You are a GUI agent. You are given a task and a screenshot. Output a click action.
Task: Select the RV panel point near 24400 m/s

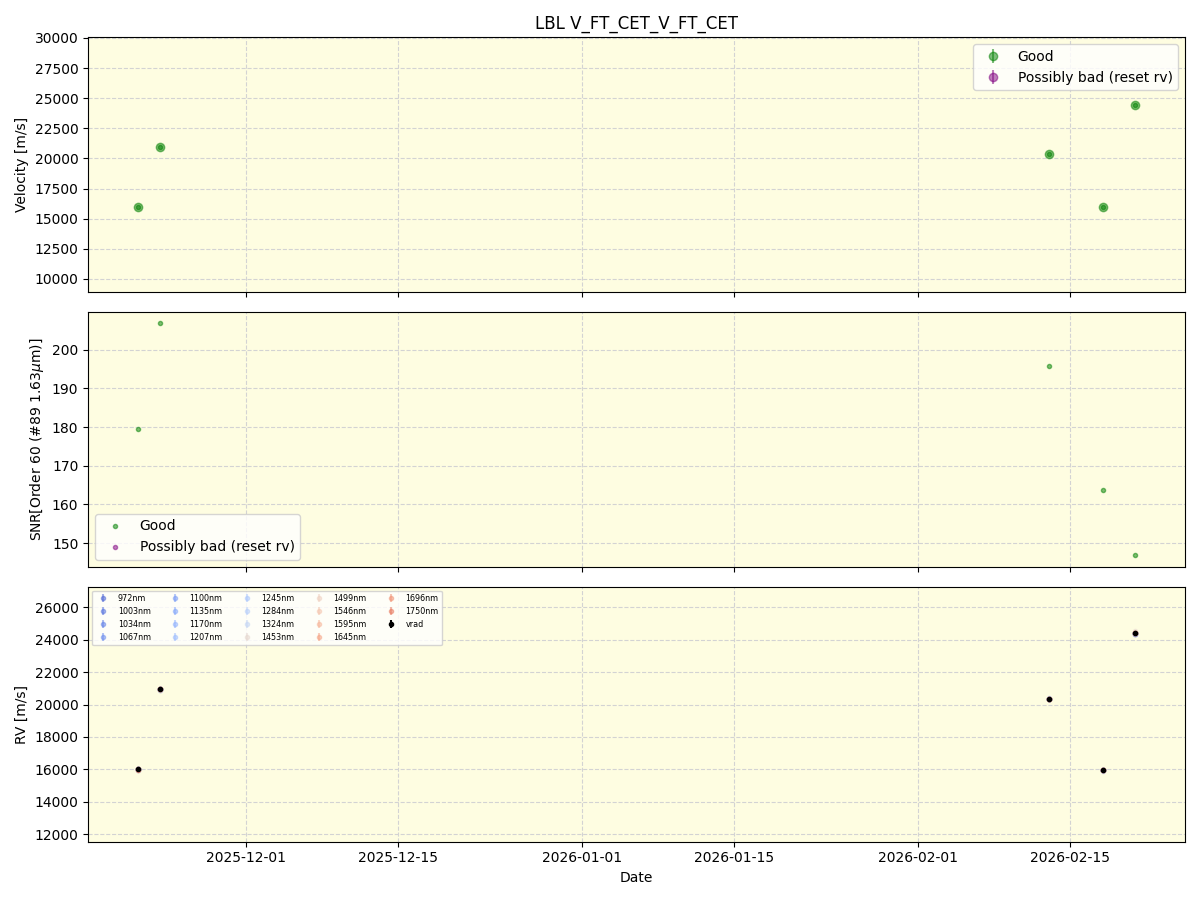1135,633
